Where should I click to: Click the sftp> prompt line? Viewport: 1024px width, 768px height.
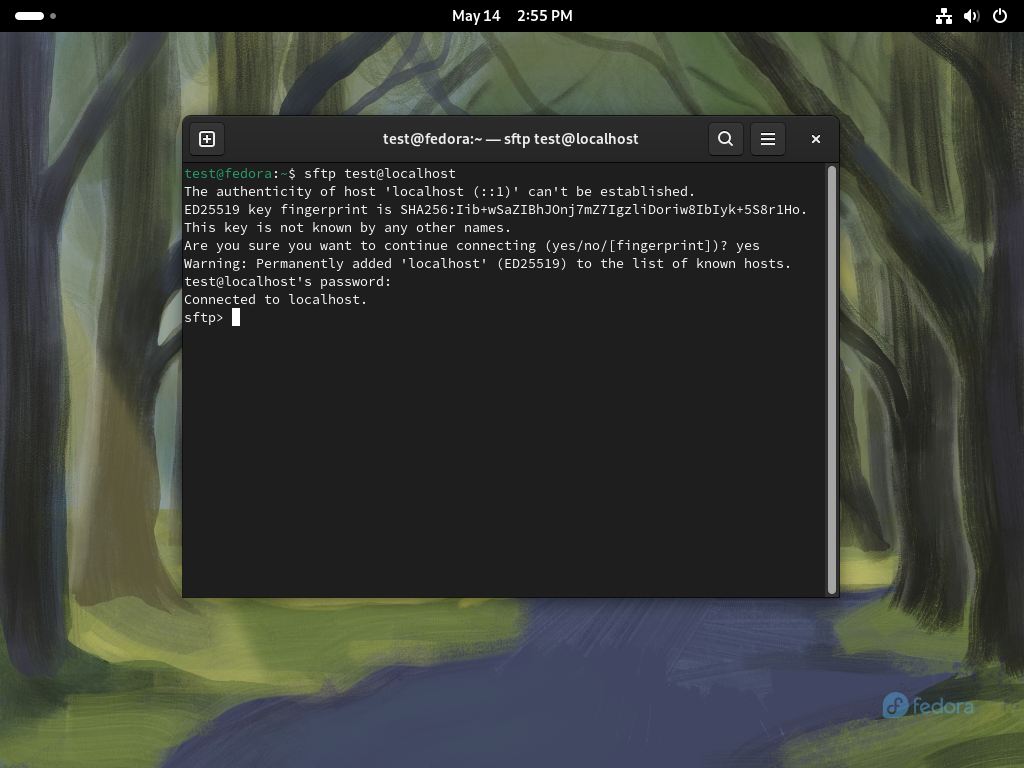212,317
